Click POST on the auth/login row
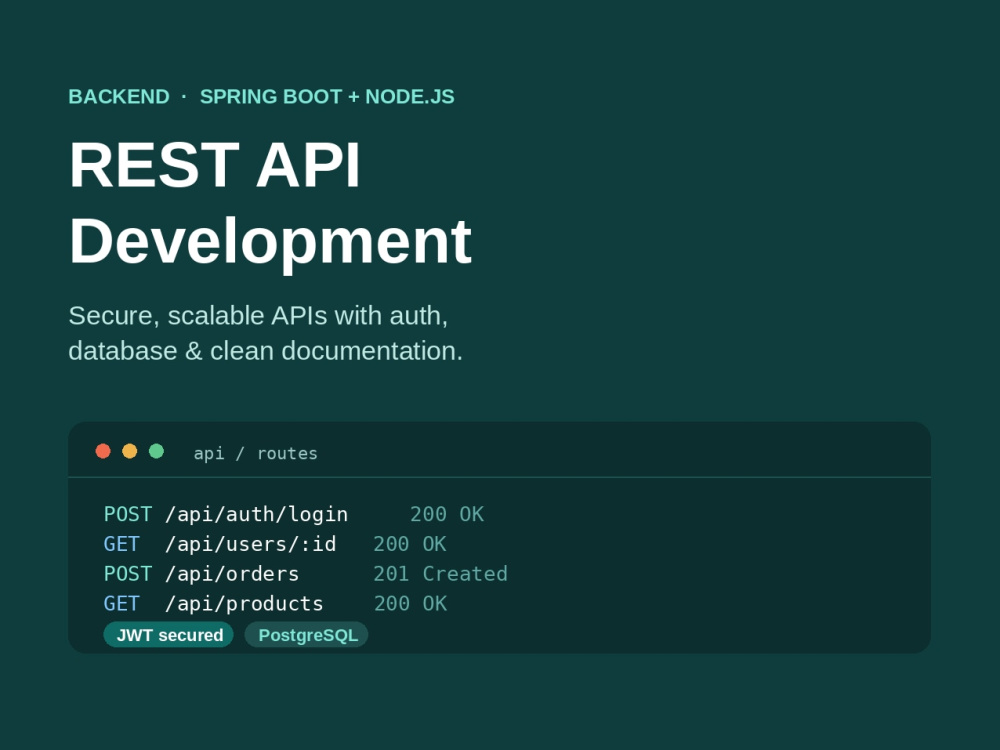Screen dimensions: 1000x750 coord(128,514)
